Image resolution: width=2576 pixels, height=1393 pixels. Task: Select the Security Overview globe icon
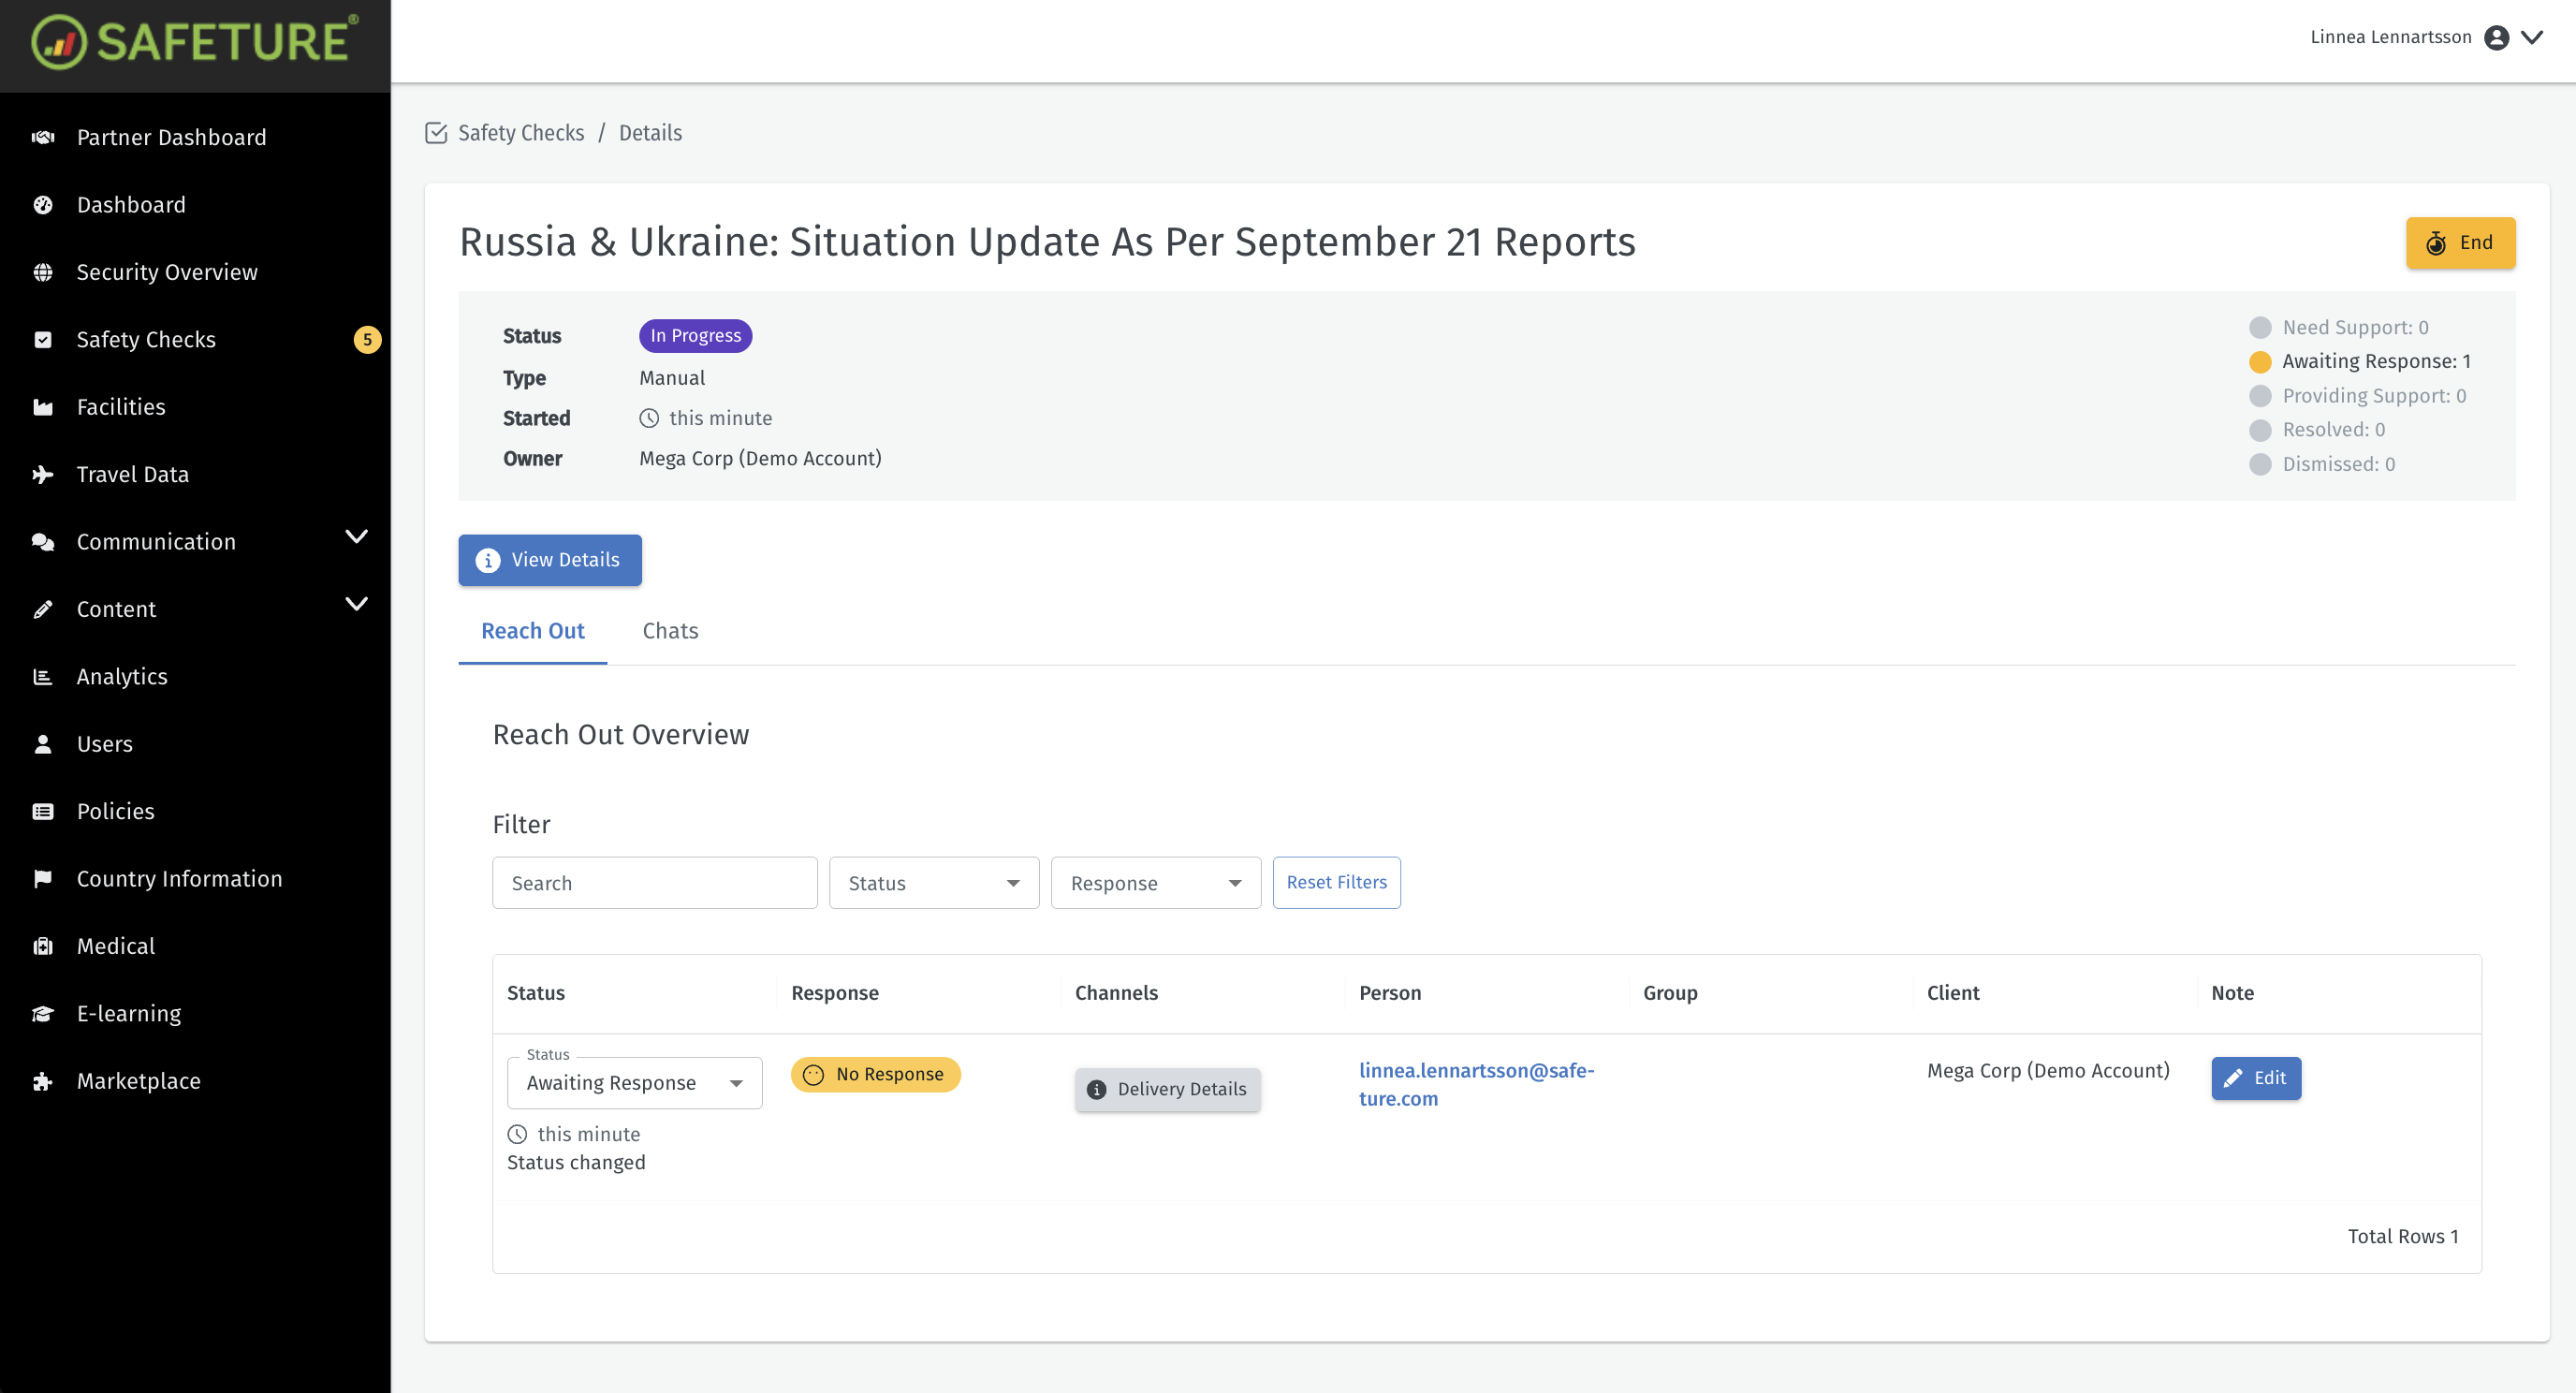coord(42,272)
